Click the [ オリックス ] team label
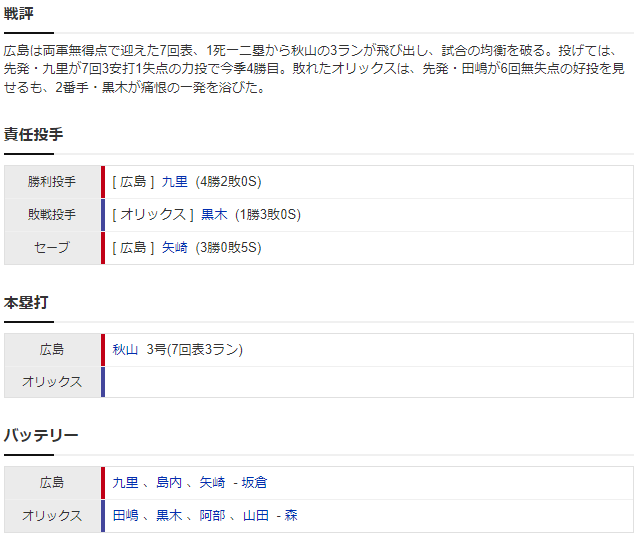Screen dimensions: 640x540 [153, 215]
